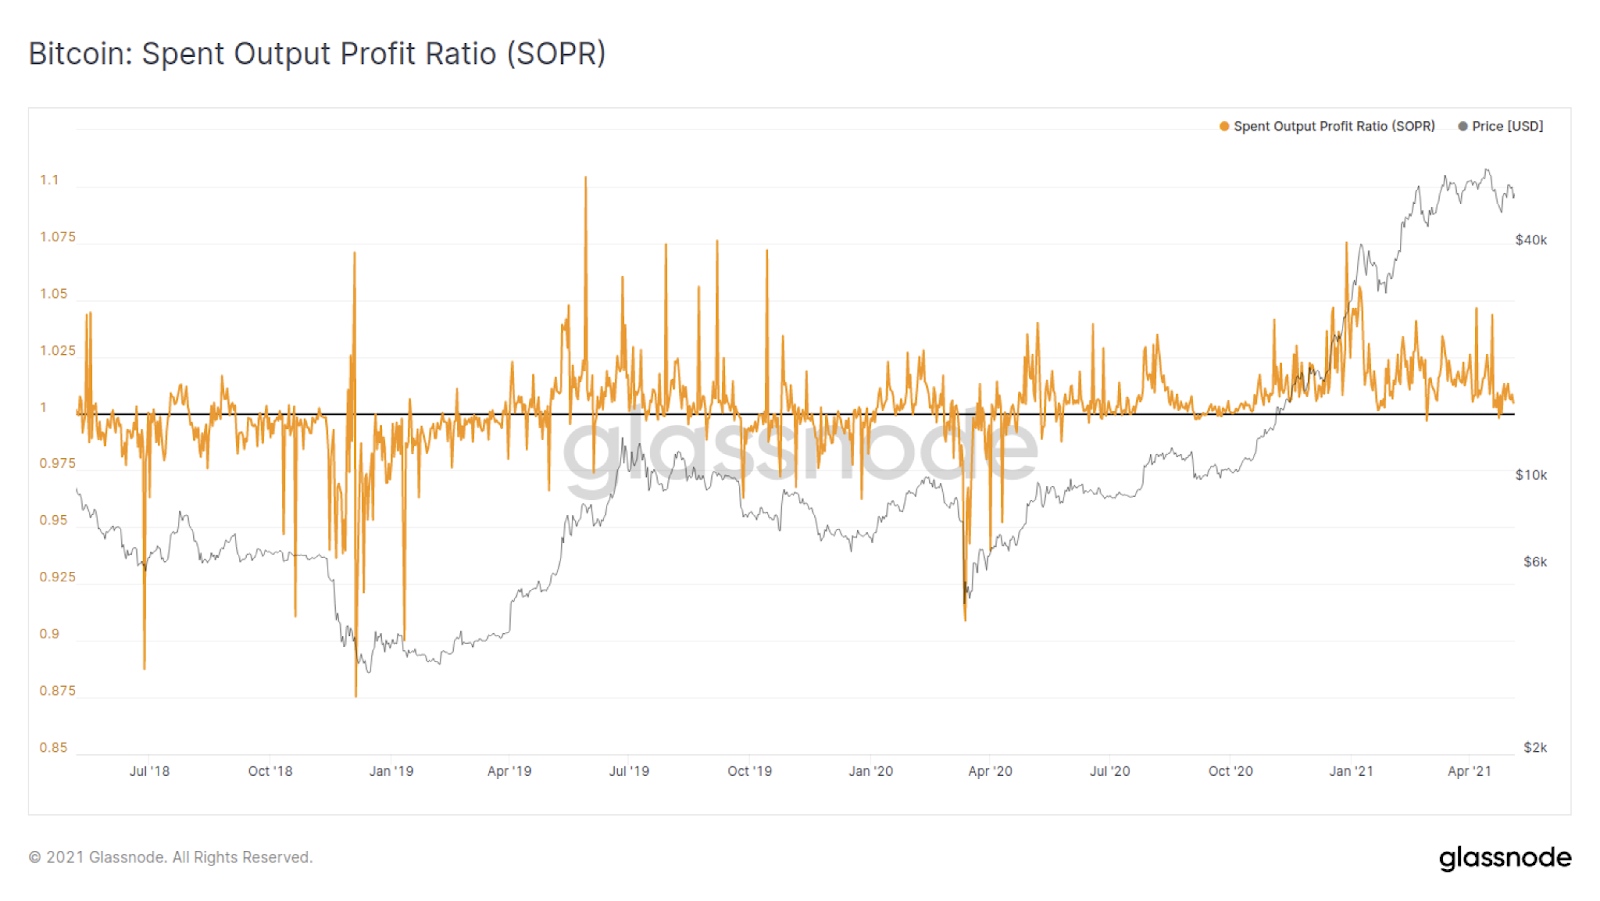This screenshot has height=901, width=1600.
Task: Click the glassnode watermark in chart center
Action: point(800,450)
